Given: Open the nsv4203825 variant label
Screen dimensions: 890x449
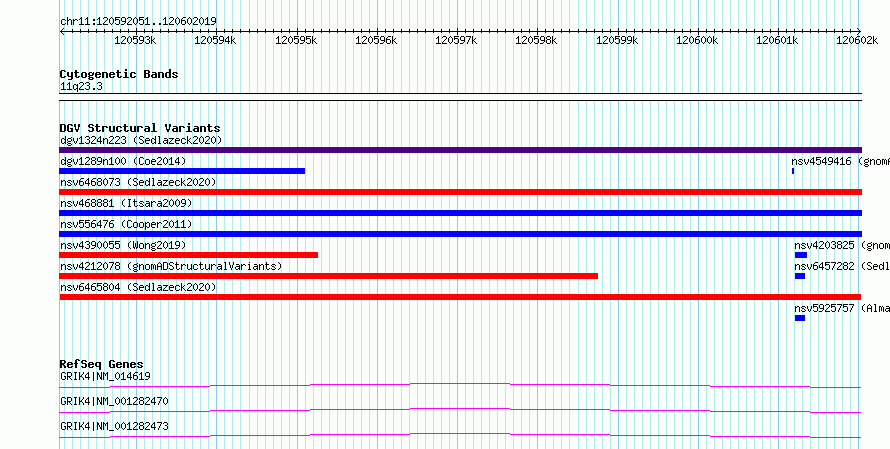Looking at the screenshot, I should [x=842, y=245].
